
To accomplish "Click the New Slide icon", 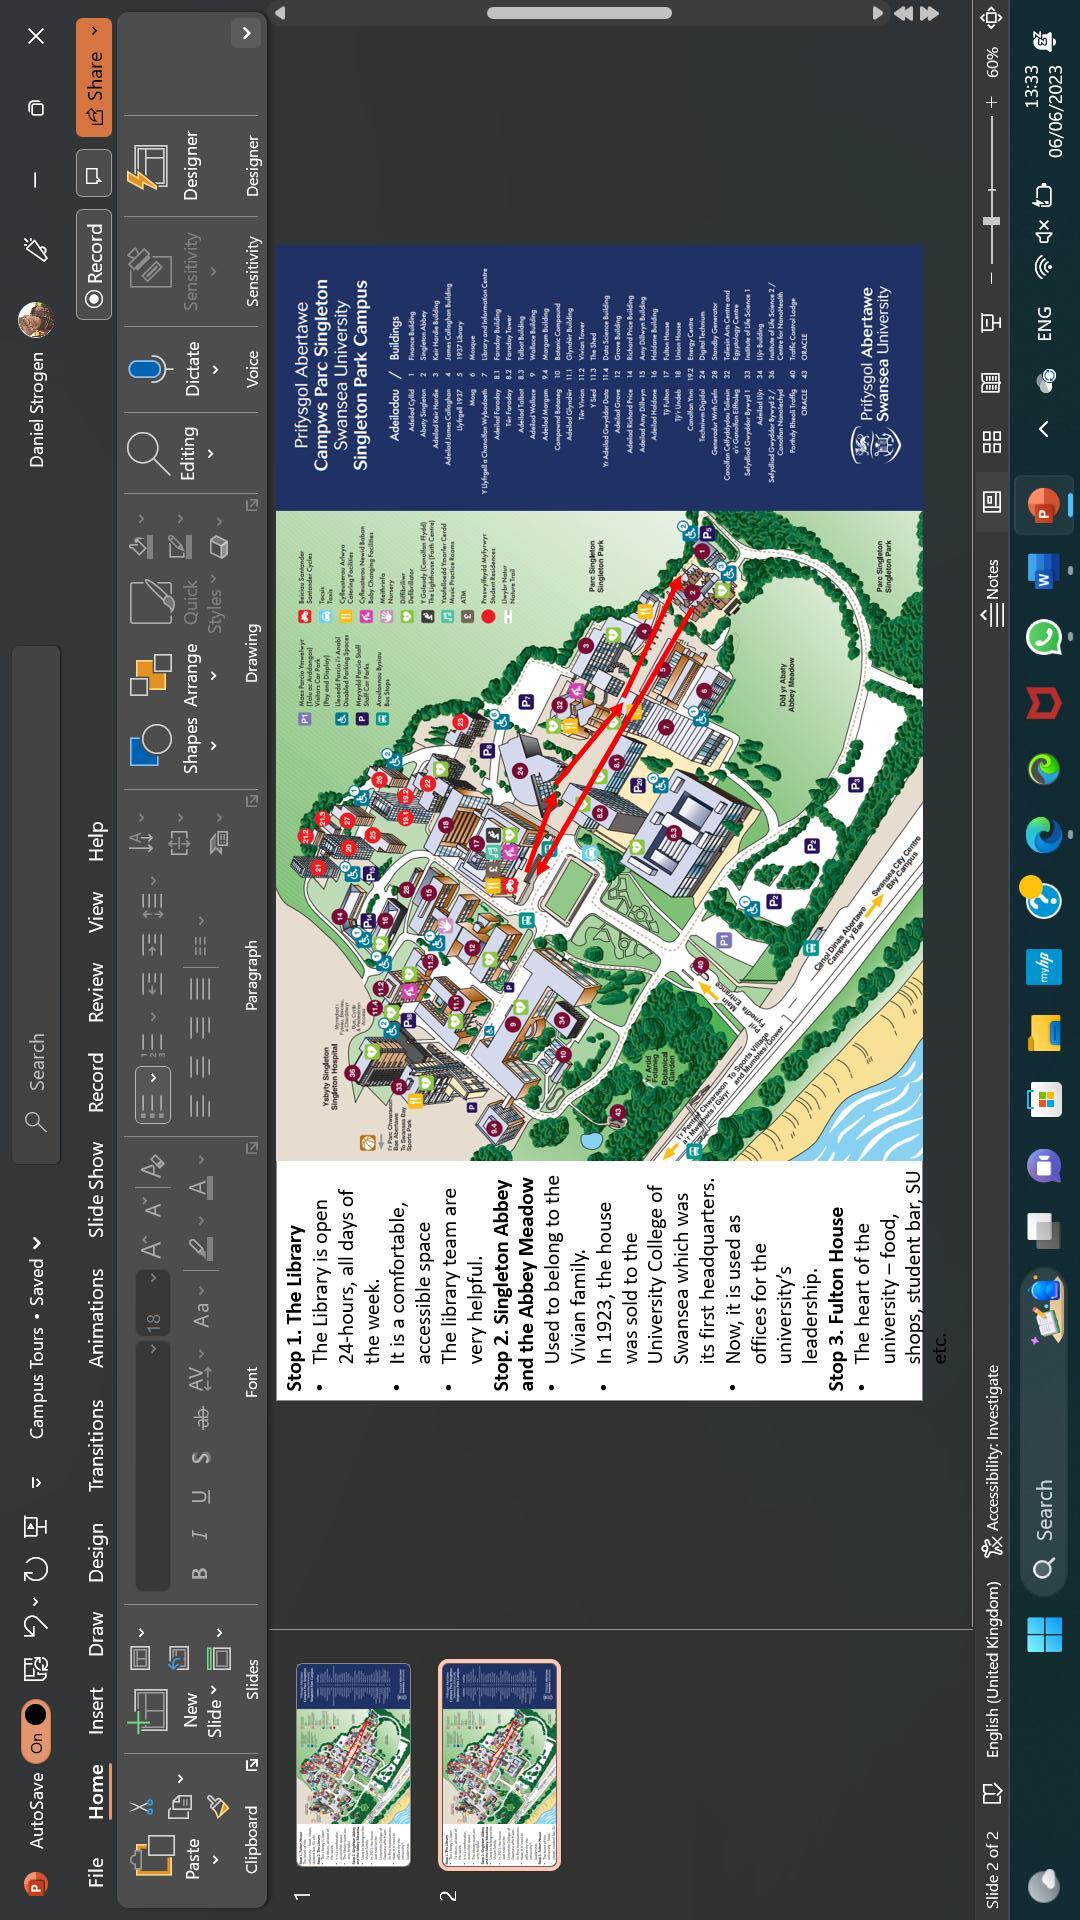I will point(148,1711).
